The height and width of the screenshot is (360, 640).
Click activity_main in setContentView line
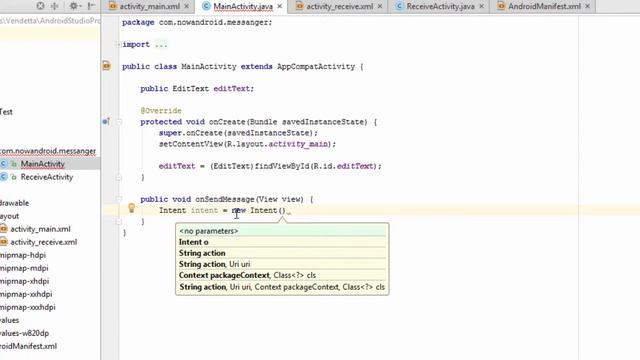[298, 144]
